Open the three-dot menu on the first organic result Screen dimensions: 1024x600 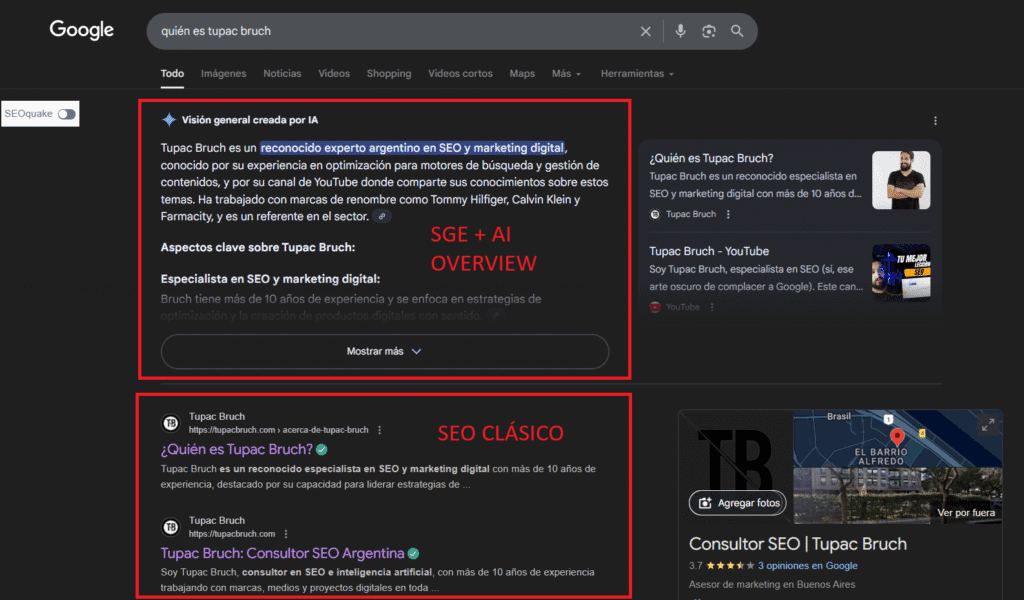click(380, 429)
